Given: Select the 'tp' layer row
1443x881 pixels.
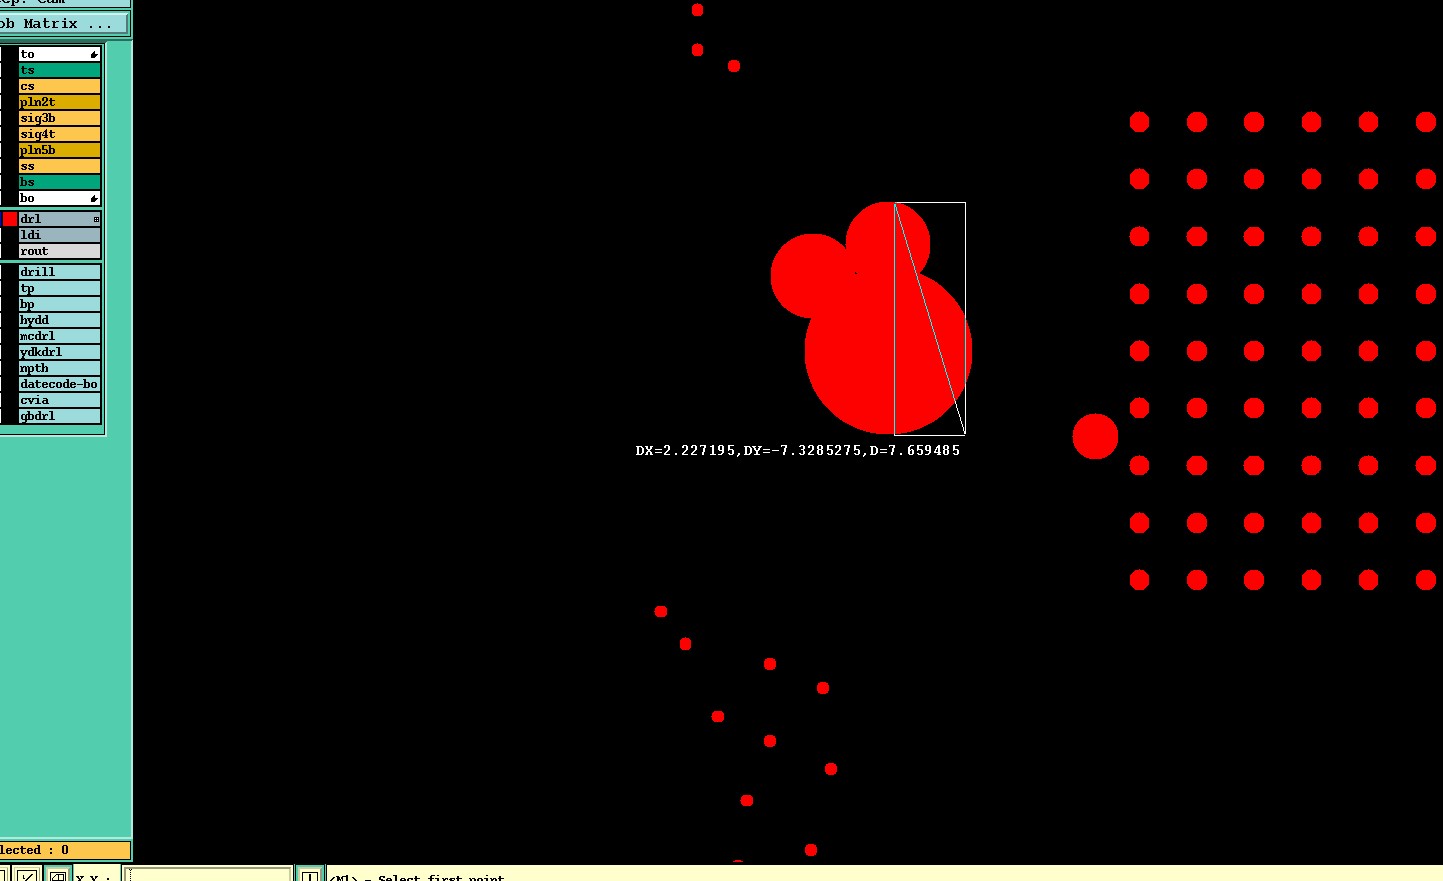Looking at the screenshot, I should click(60, 288).
